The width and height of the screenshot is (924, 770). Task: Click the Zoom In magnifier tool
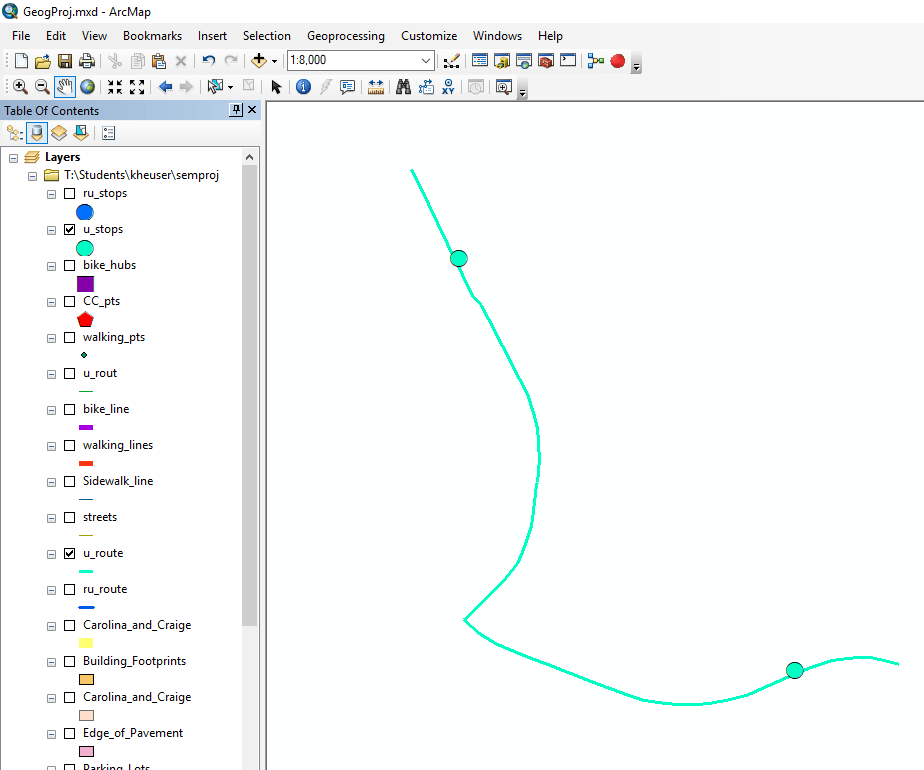(x=19, y=86)
